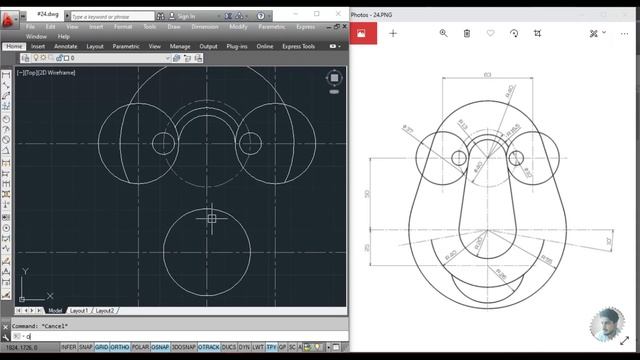Open the File menu
The image size is (640, 360).
[x=30, y=27]
